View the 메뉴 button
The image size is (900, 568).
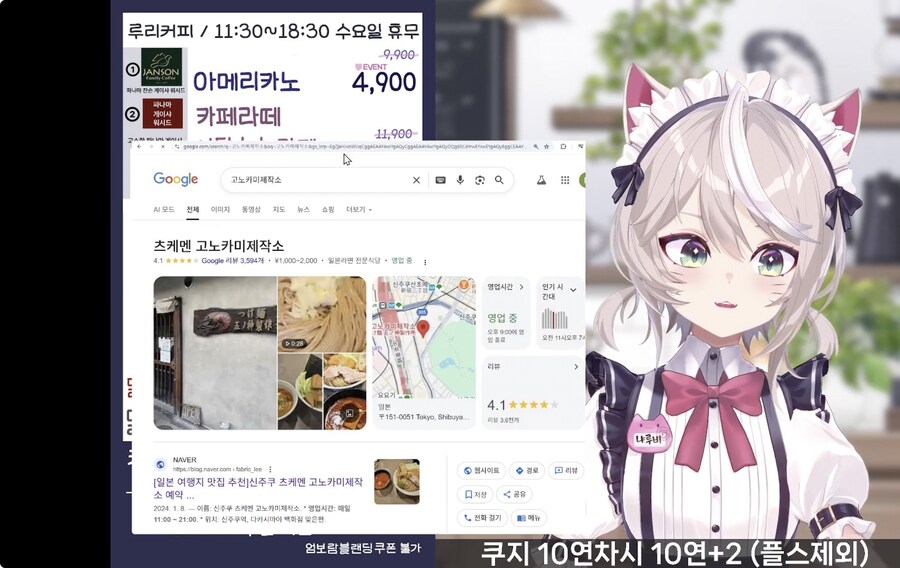click(x=528, y=518)
